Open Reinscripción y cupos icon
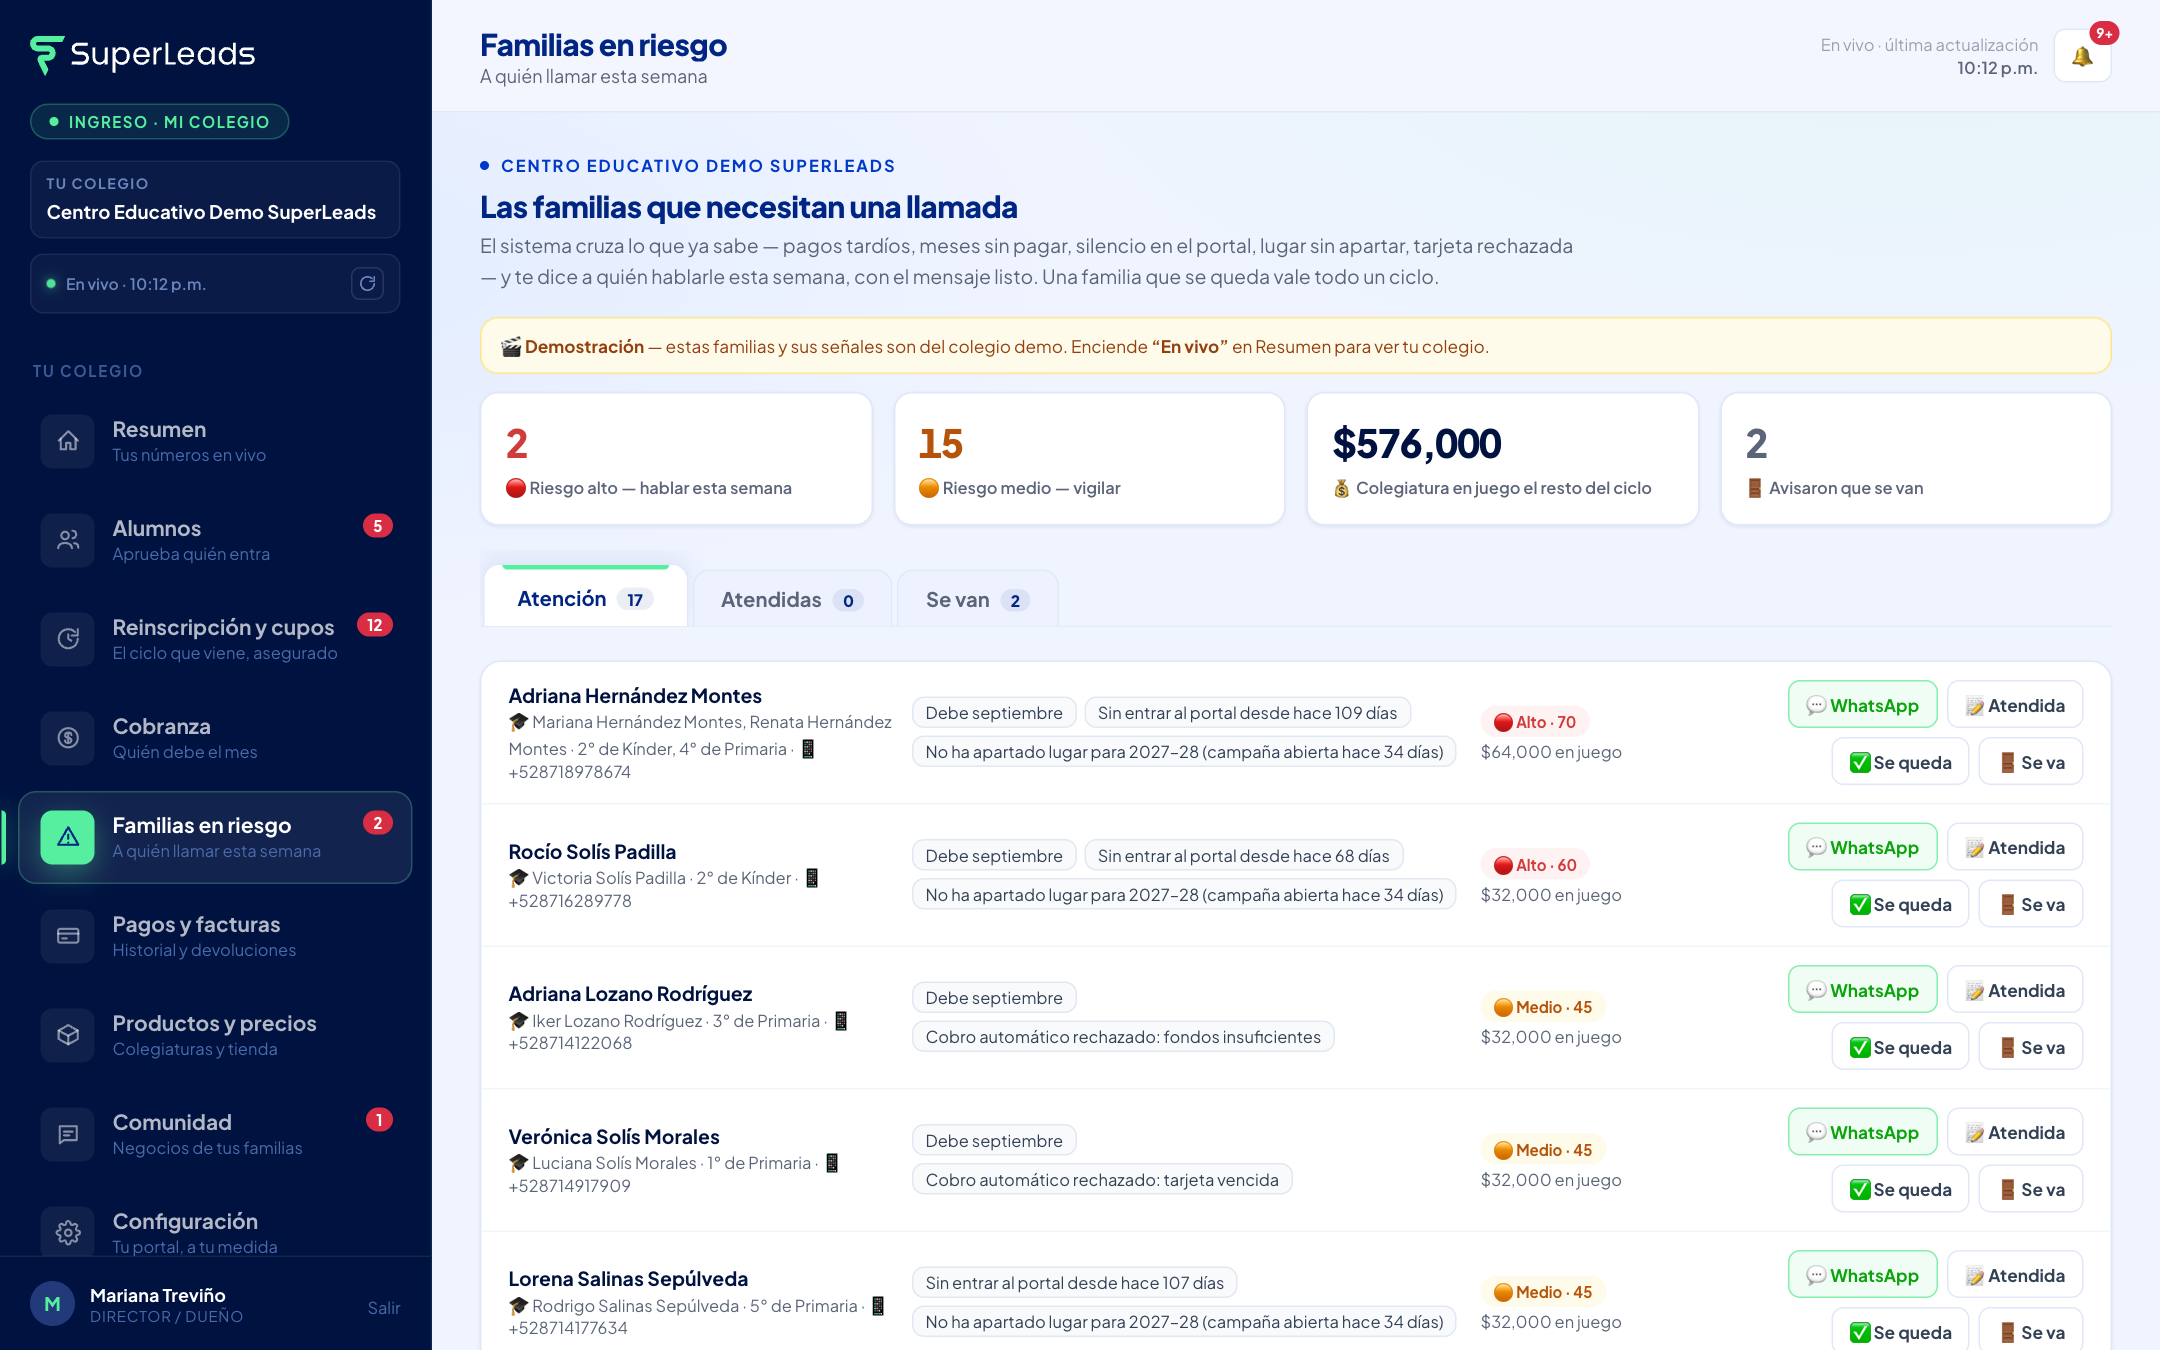The width and height of the screenshot is (2160, 1350). 68,639
